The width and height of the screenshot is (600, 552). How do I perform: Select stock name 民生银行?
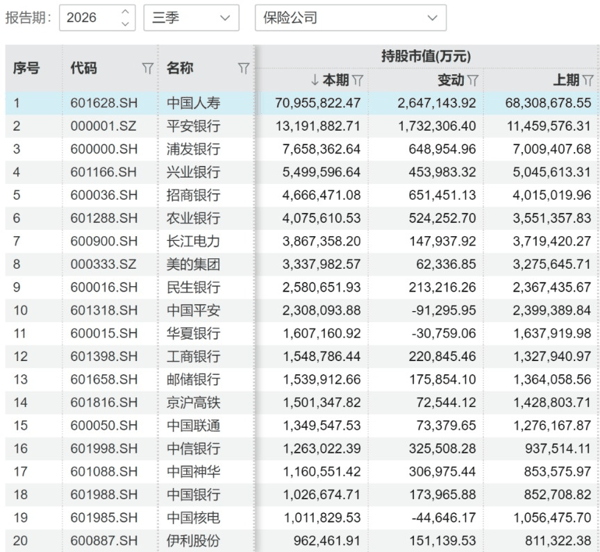pyautogui.click(x=193, y=287)
